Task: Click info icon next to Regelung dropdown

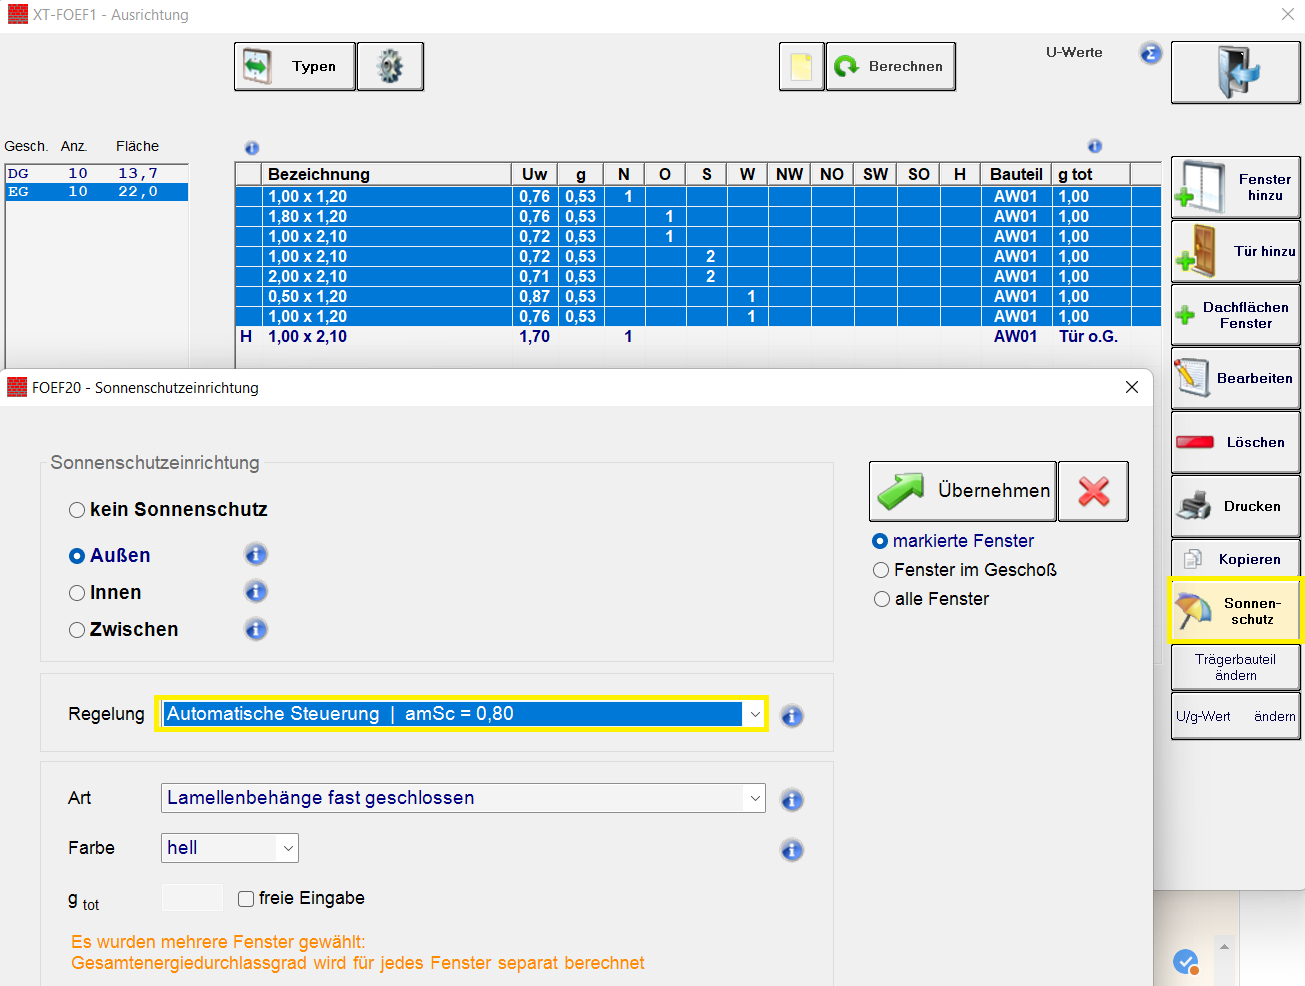Action: (x=792, y=716)
